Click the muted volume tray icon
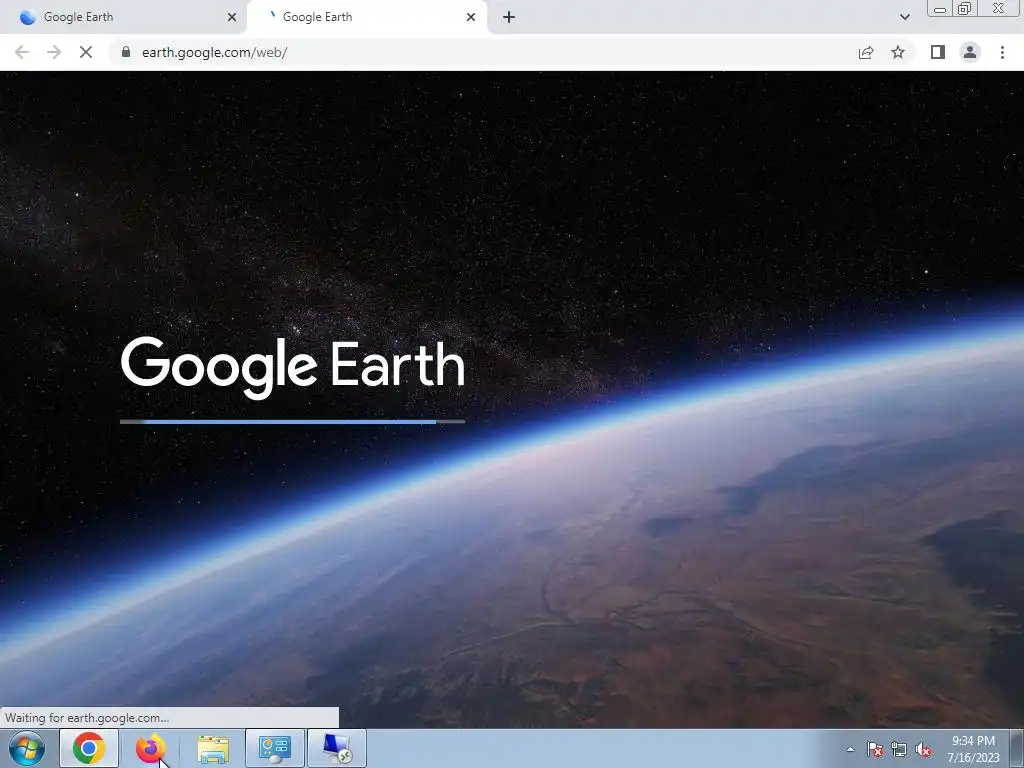The width and height of the screenshot is (1024, 768). pyautogui.click(x=923, y=749)
